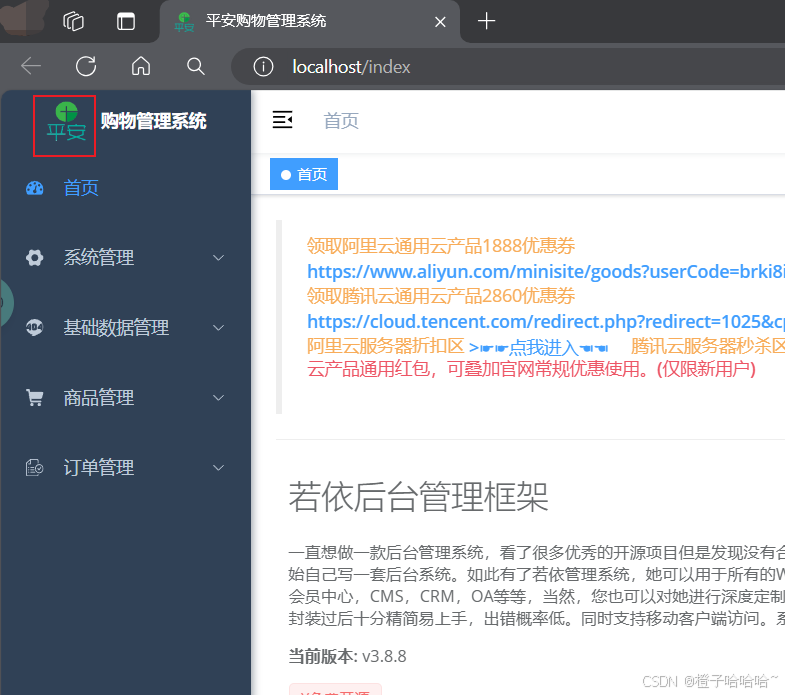Expand the 系统管理 chevron arrow

[218, 258]
